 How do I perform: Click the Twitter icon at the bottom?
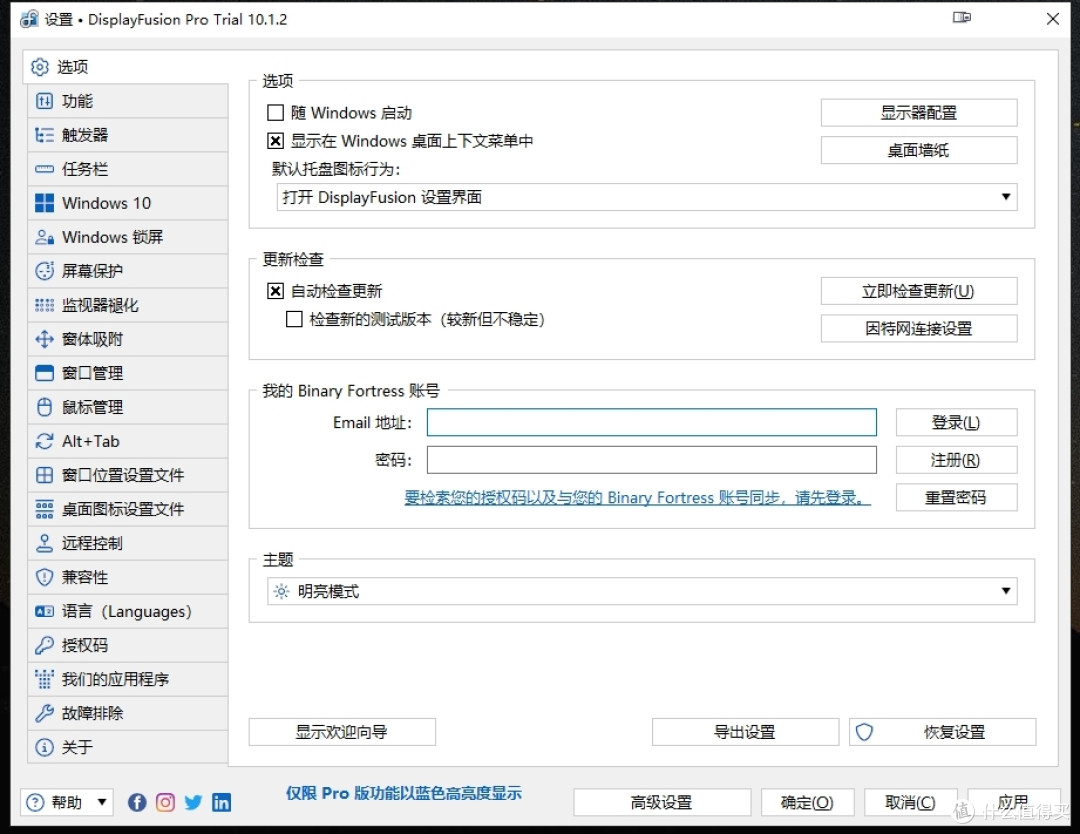(193, 802)
